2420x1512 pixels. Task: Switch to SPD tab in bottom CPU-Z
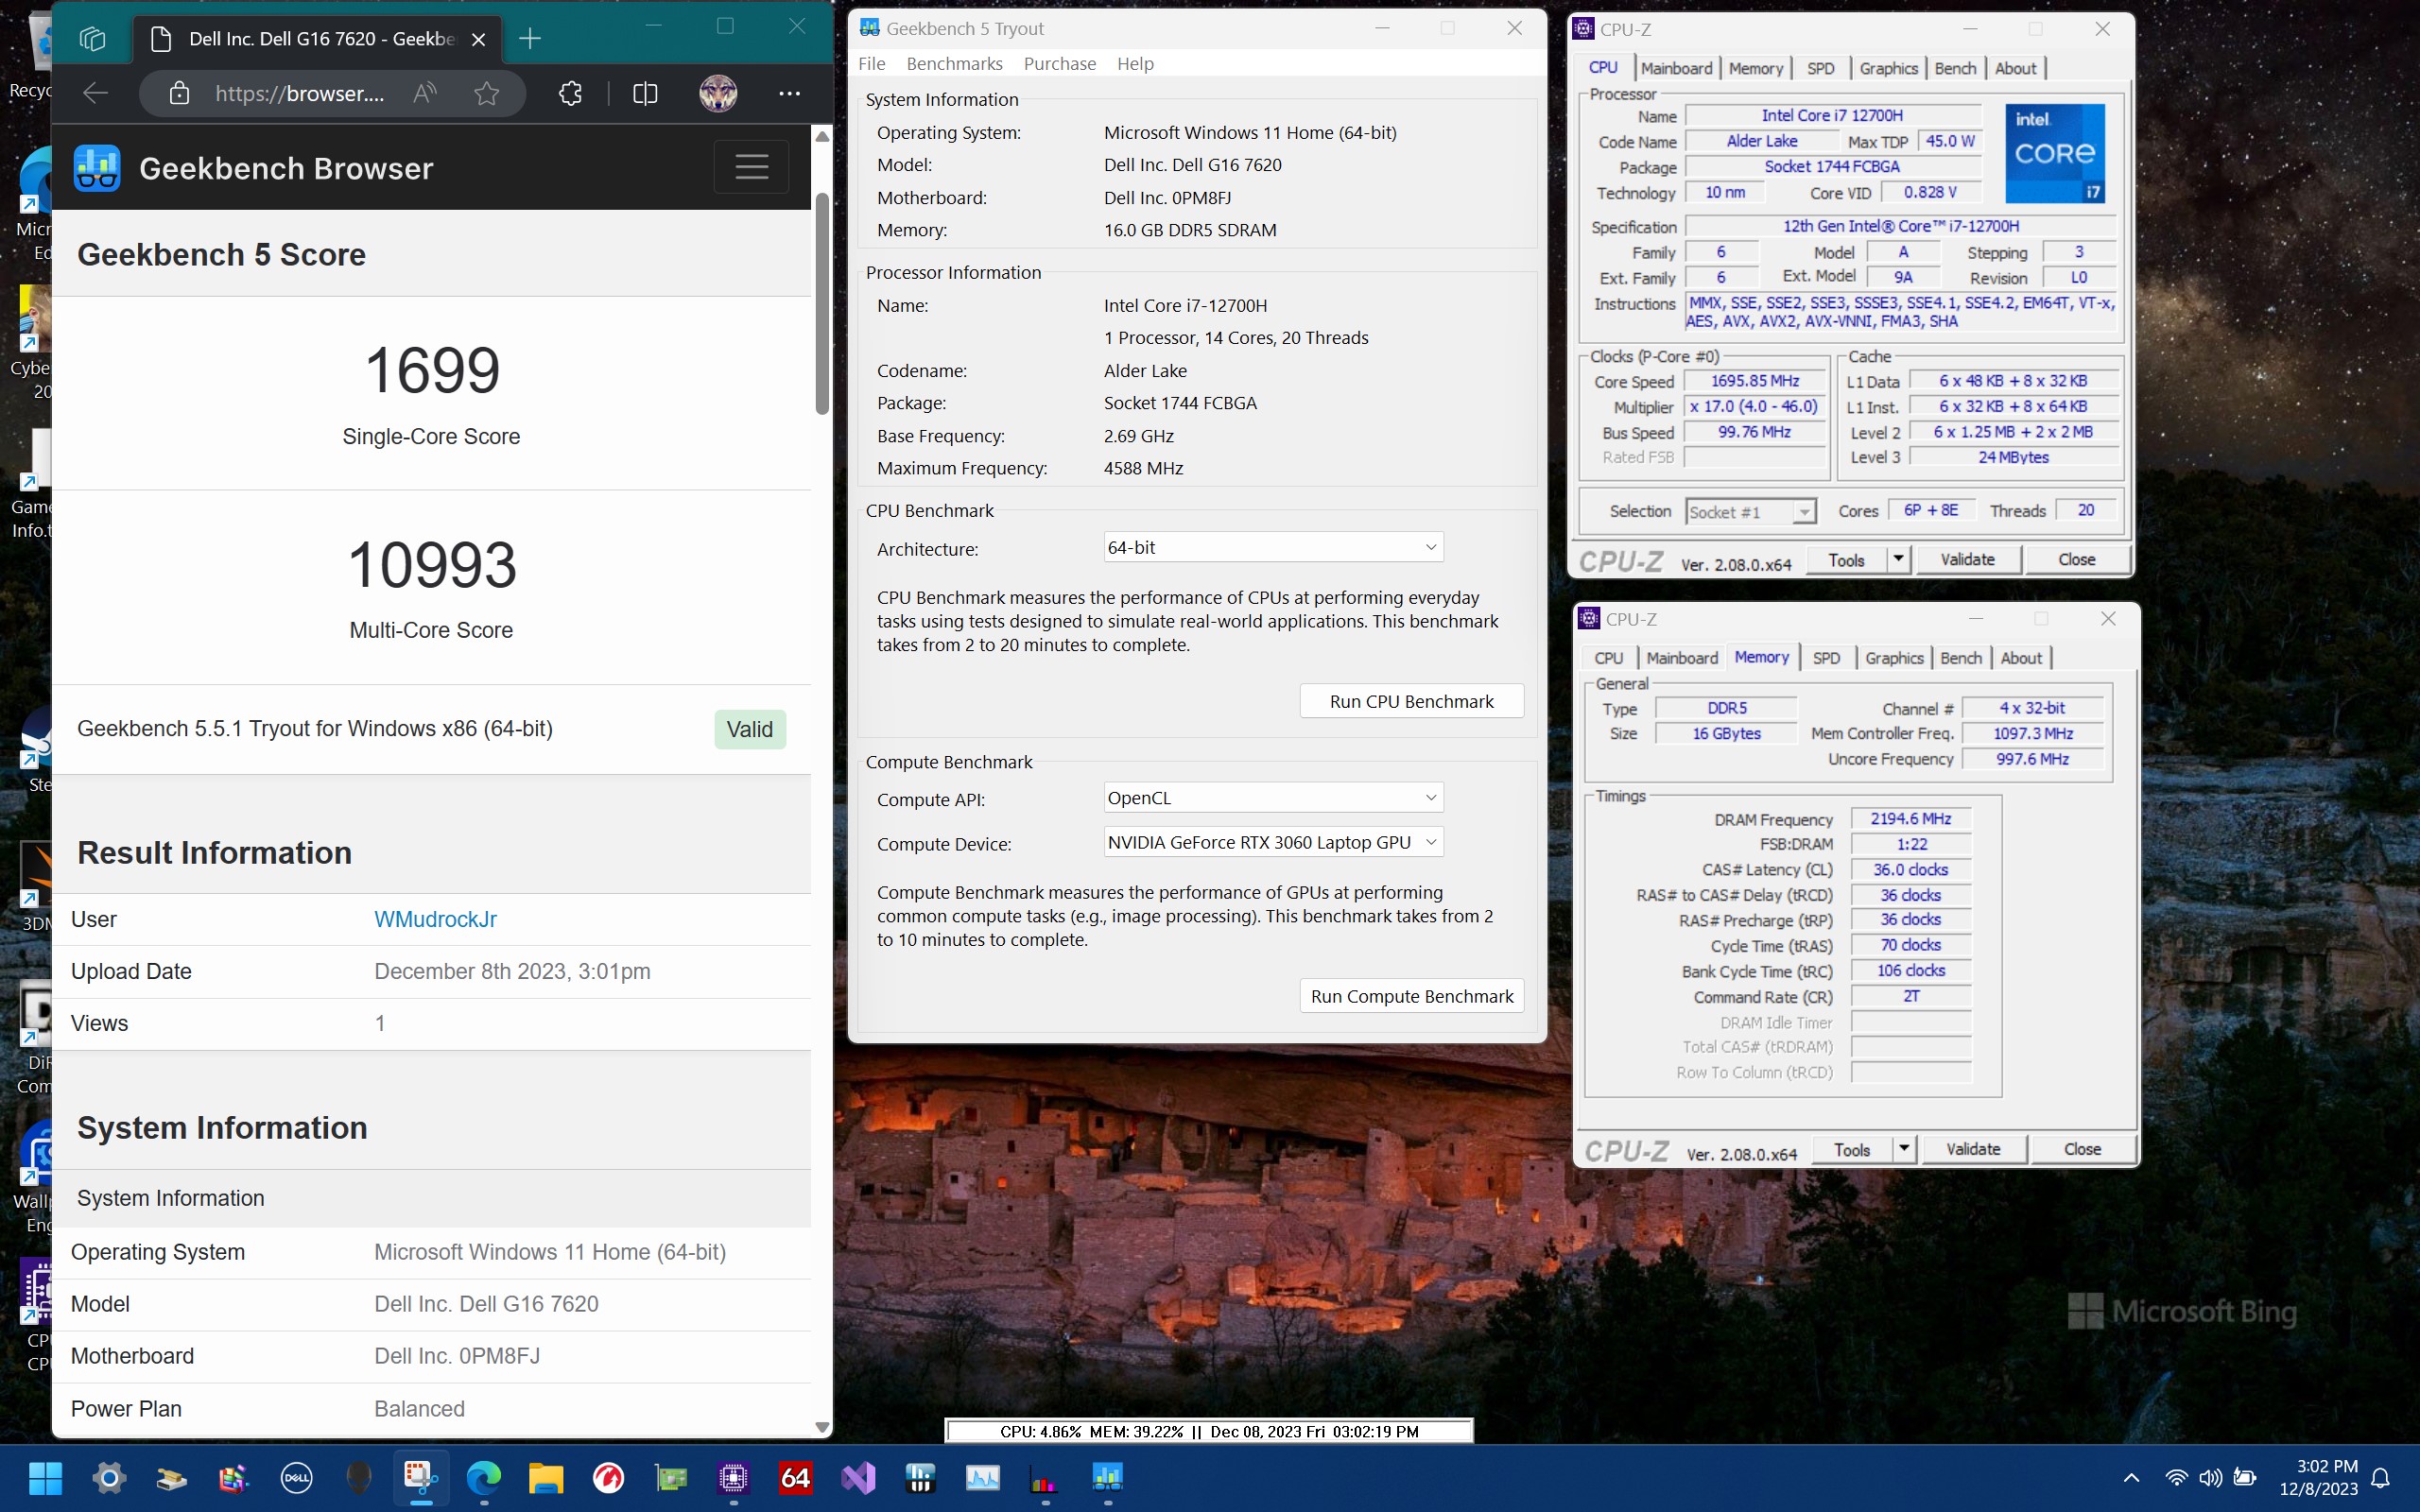1826,658
